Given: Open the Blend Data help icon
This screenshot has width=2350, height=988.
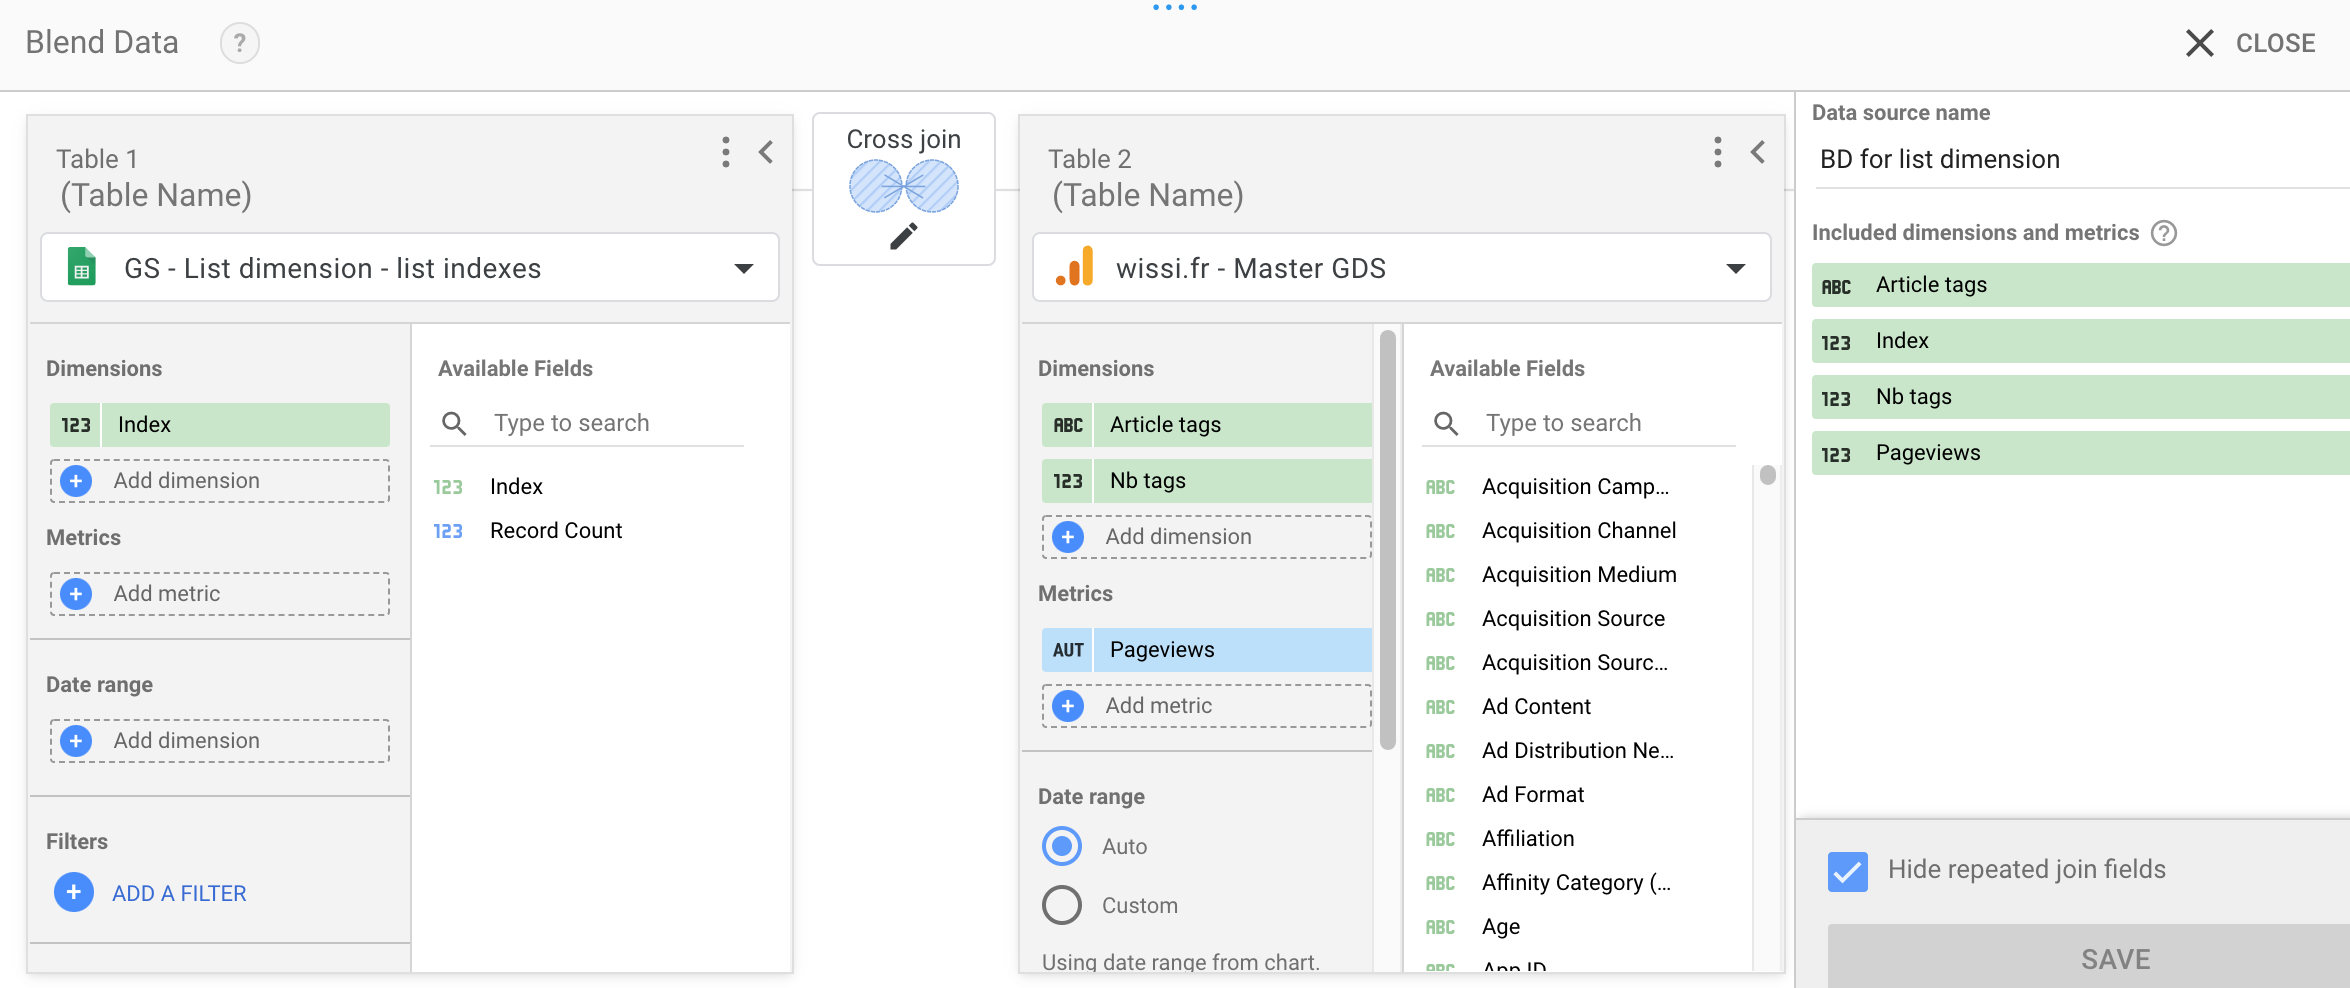Looking at the screenshot, I should (239, 43).
